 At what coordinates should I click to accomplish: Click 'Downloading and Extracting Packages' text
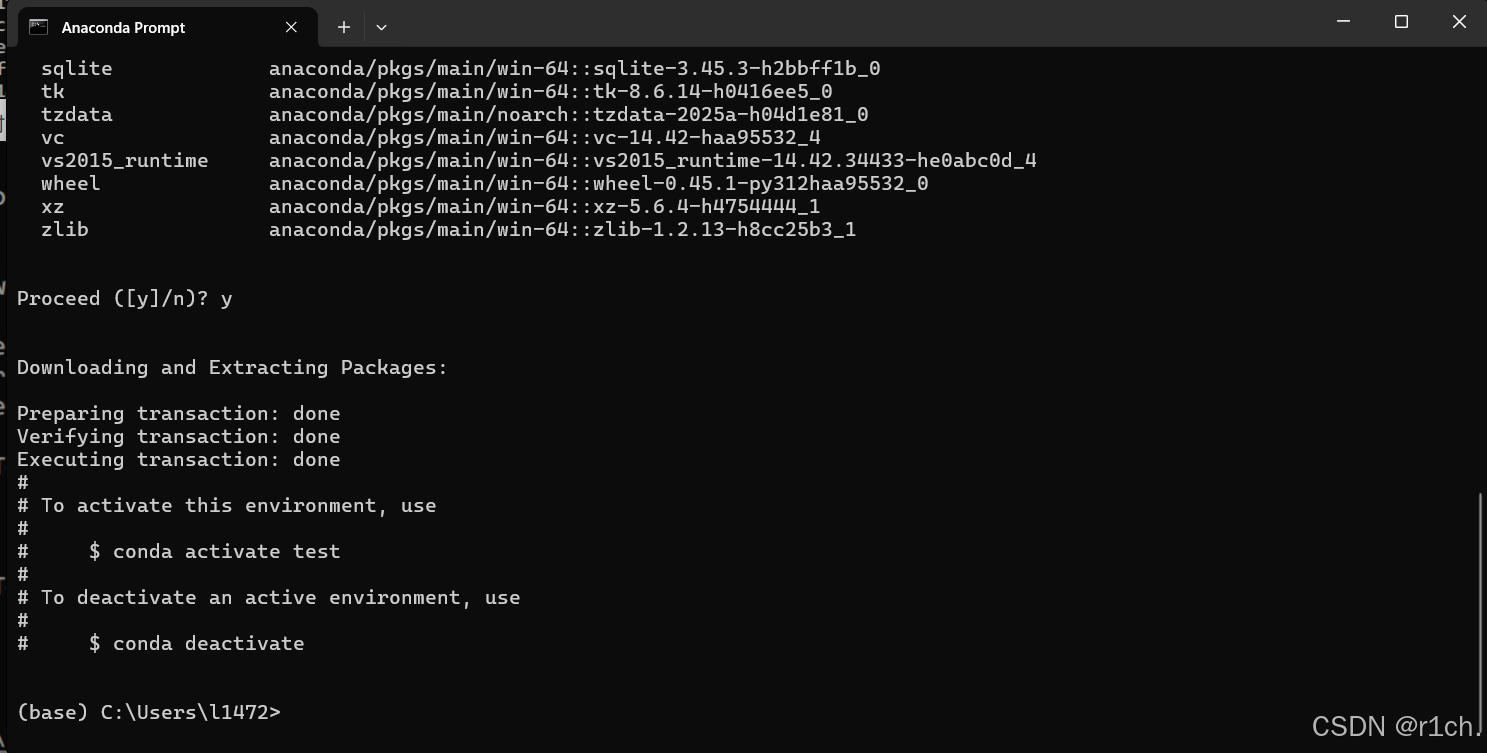pyautogui.click(x=232, y=367)
